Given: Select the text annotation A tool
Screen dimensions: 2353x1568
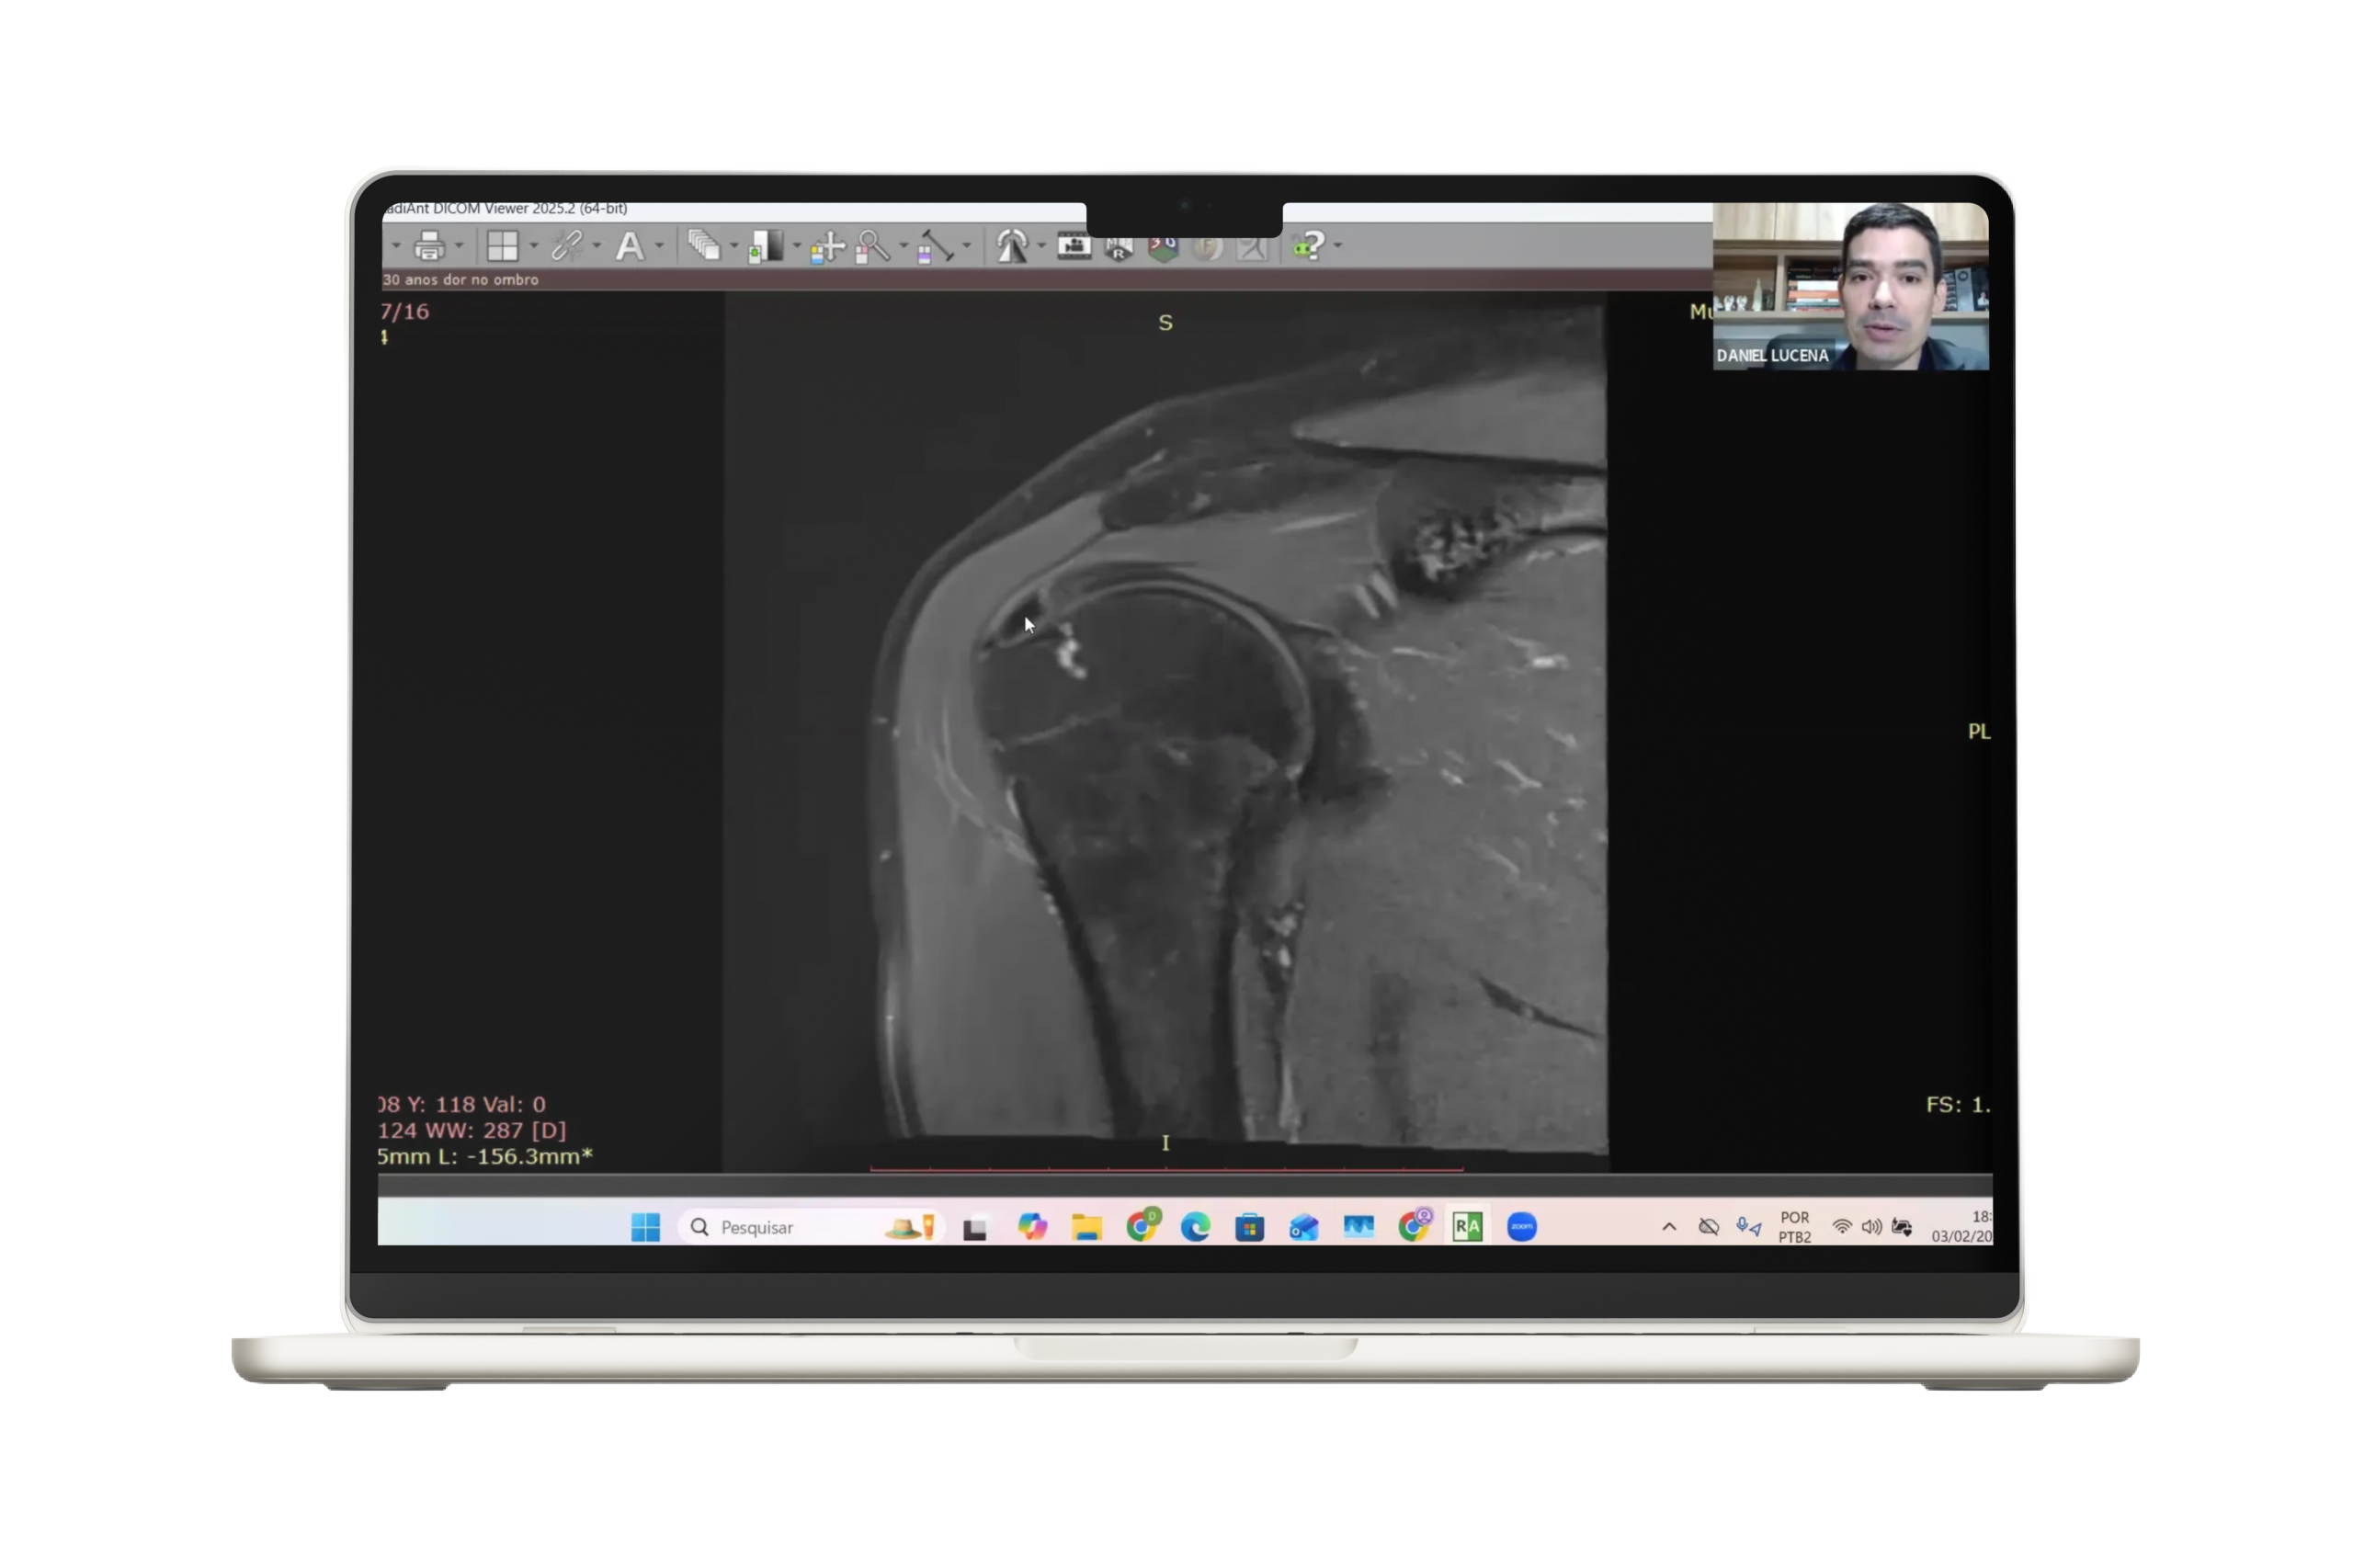Looking at the screenshot, I should [629, 245].
